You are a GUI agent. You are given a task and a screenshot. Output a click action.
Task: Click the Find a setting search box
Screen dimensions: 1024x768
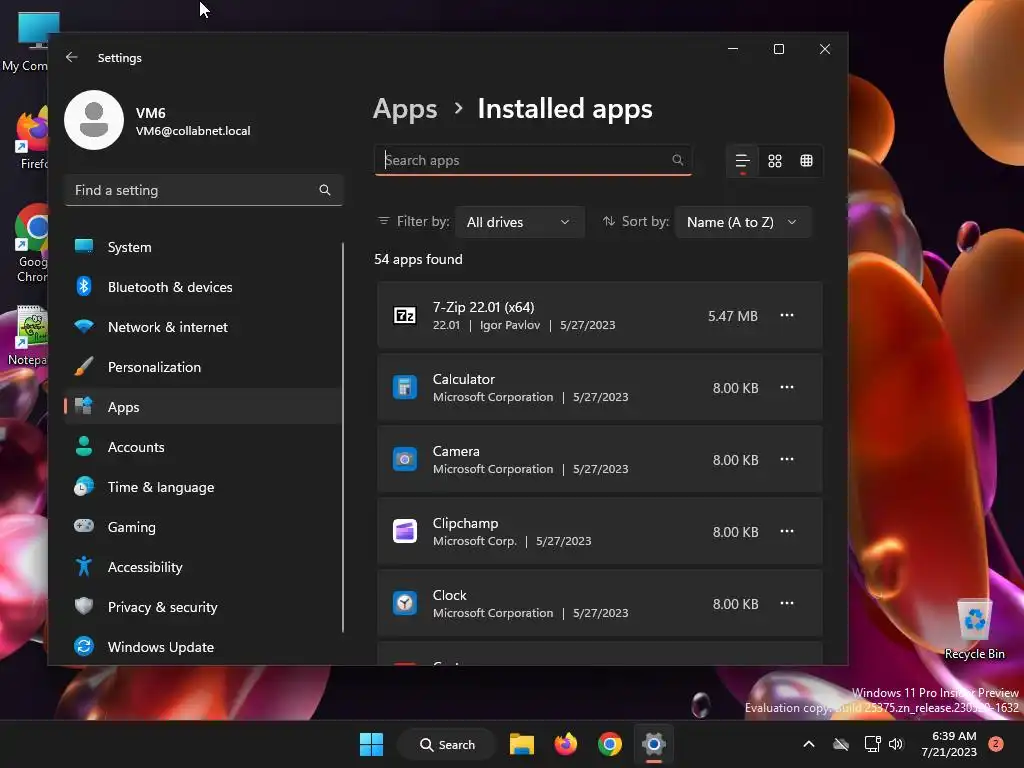(x=204, y=190)
